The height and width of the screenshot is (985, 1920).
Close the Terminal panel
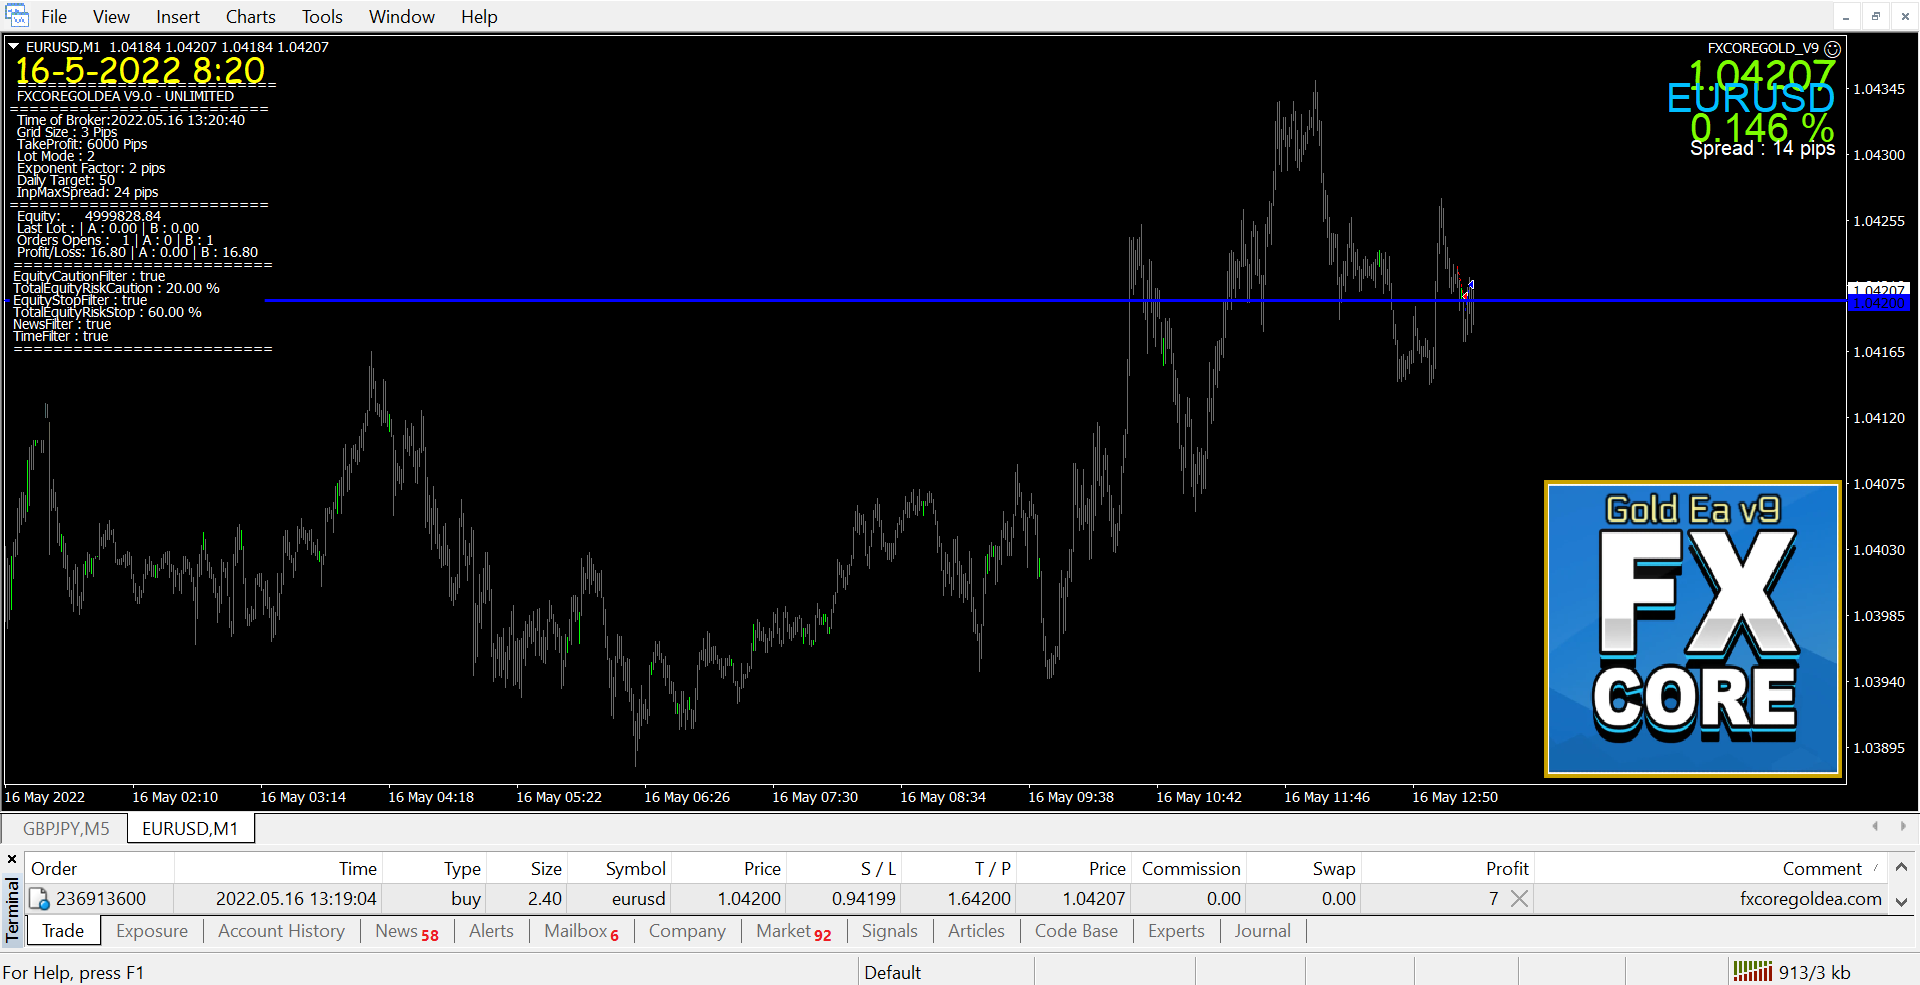[12, 859]
